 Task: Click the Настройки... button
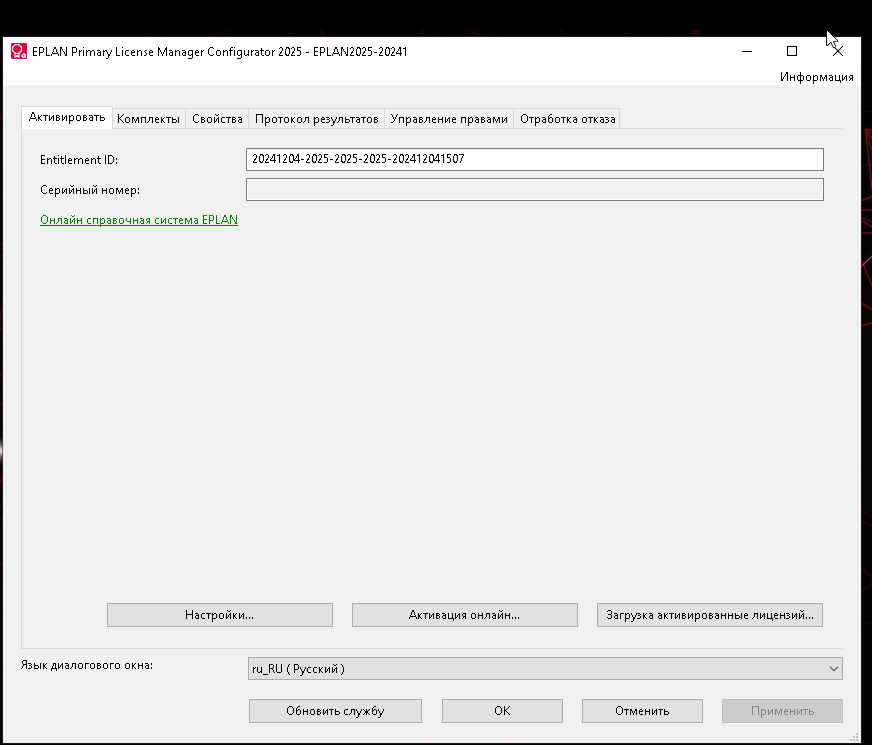220,615
